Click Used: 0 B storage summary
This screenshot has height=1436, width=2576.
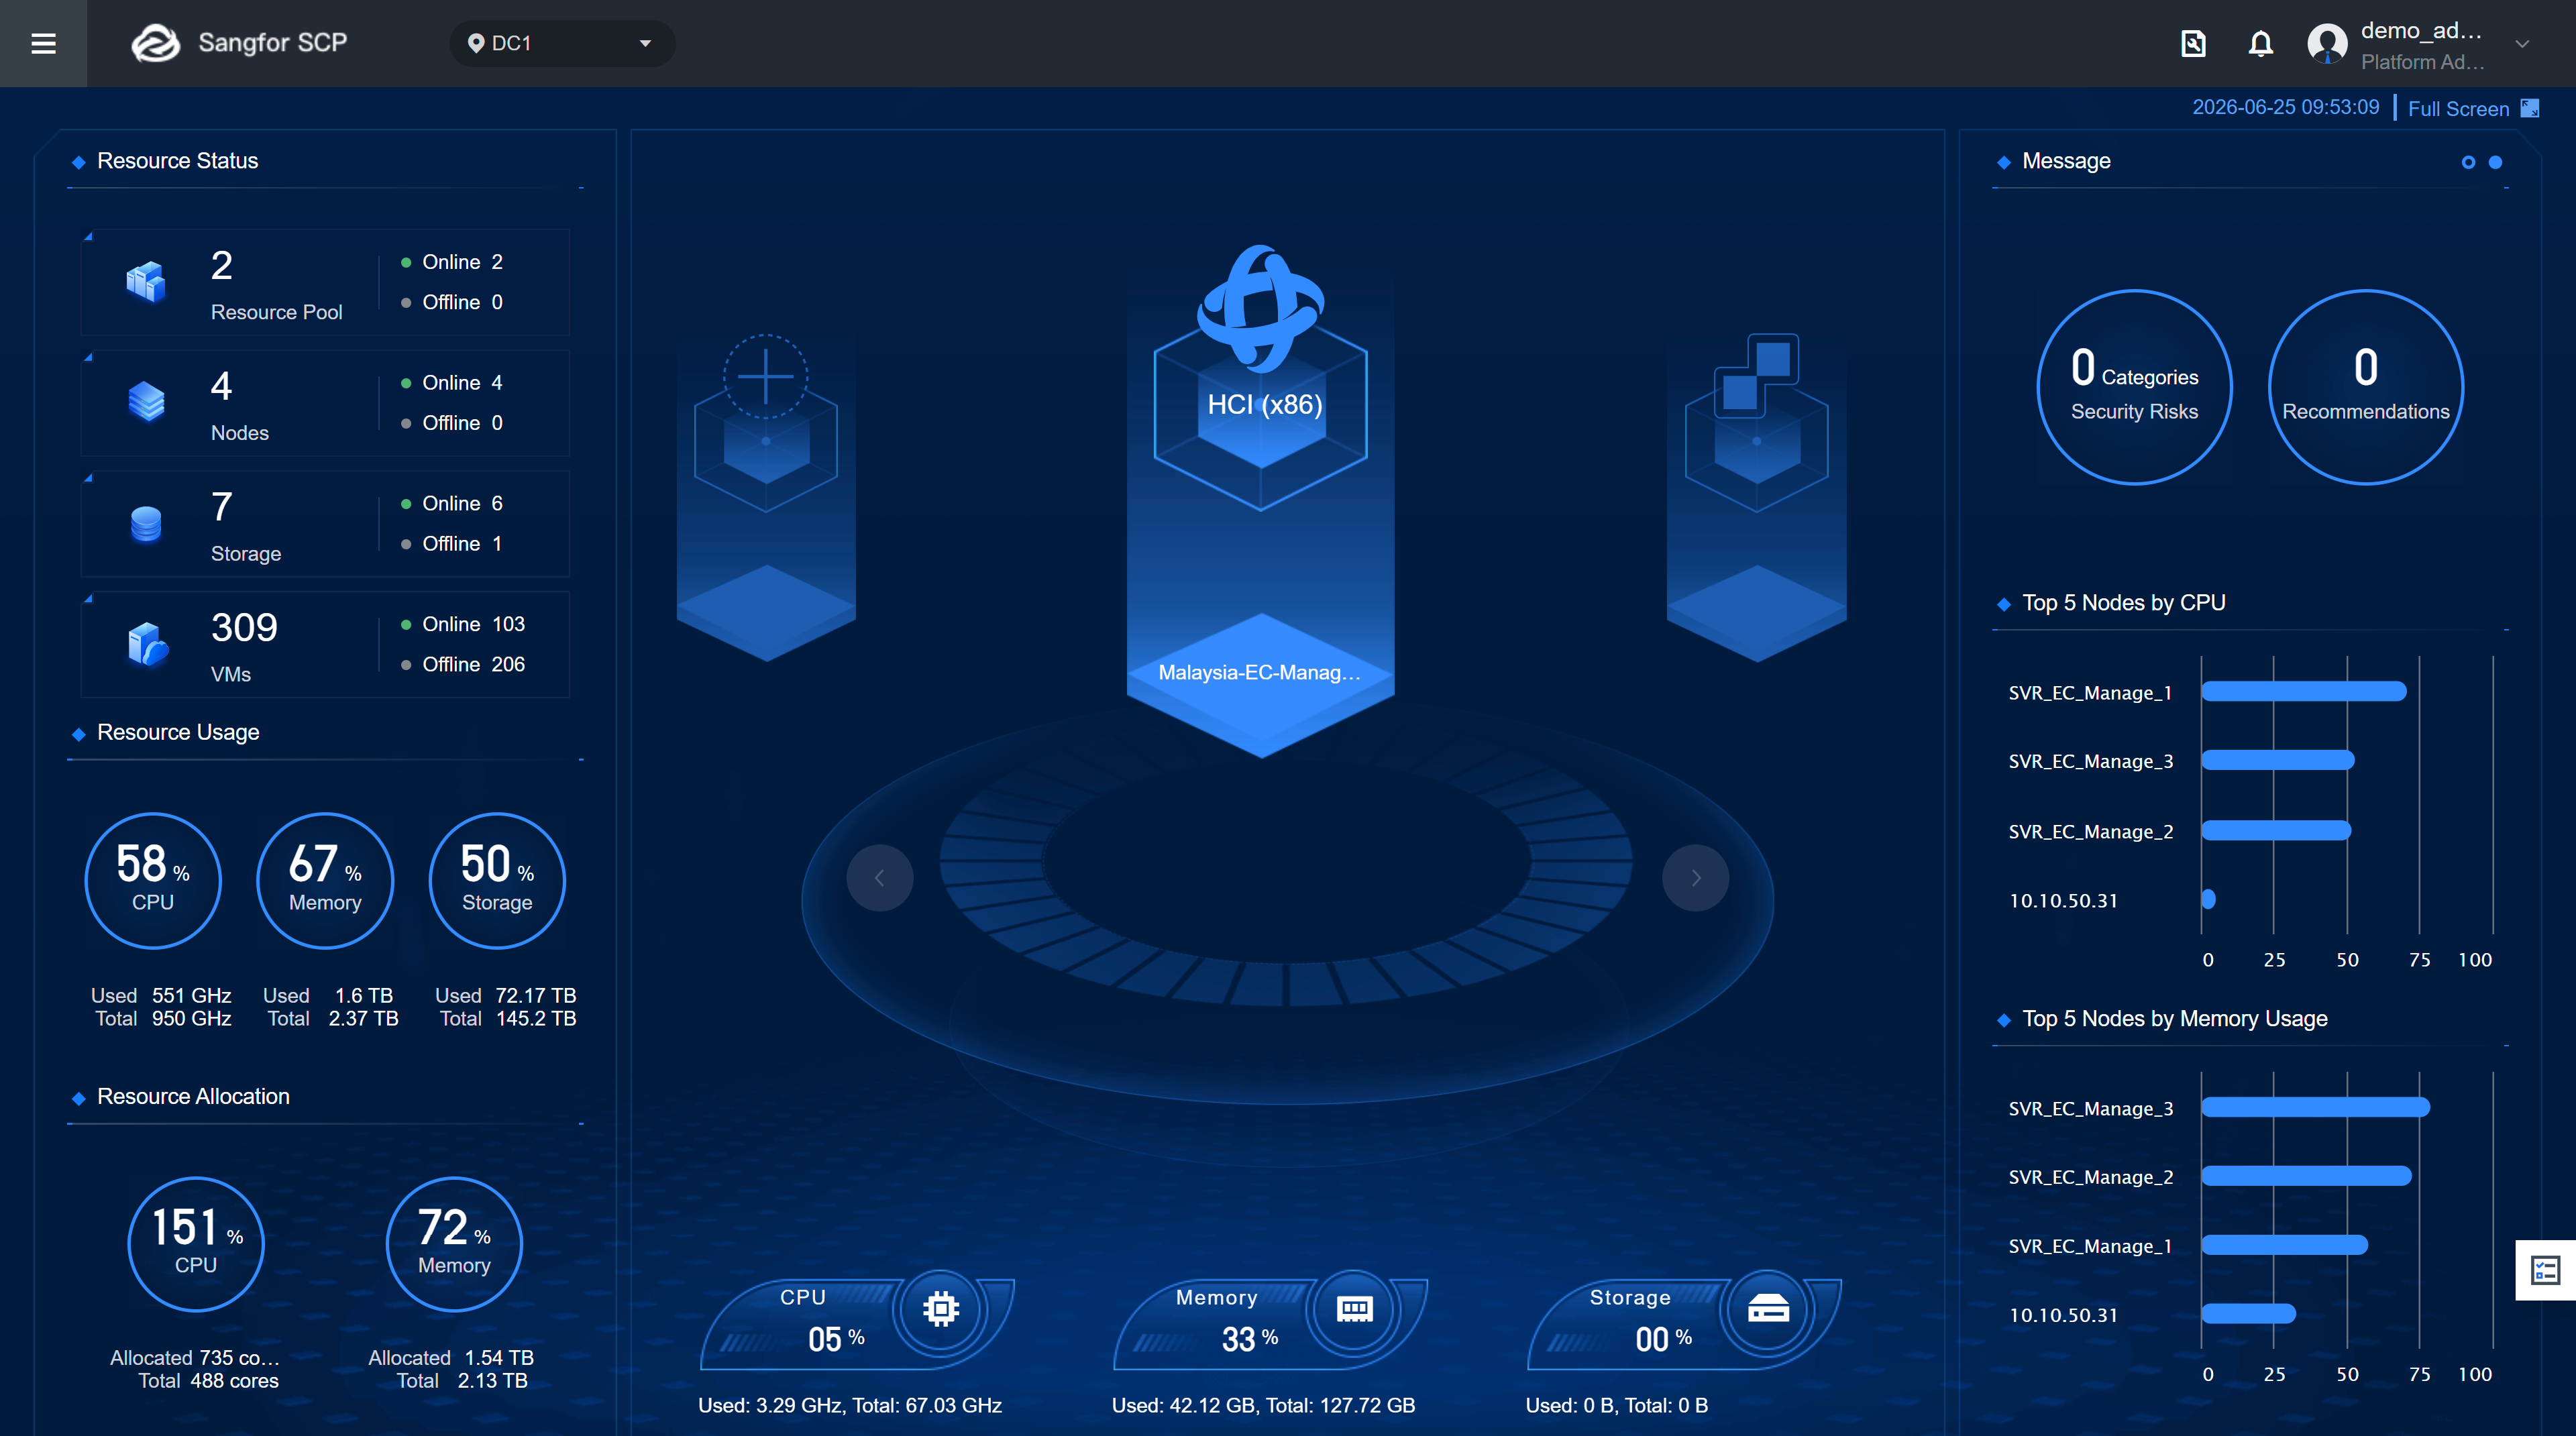(1616, 1405)
